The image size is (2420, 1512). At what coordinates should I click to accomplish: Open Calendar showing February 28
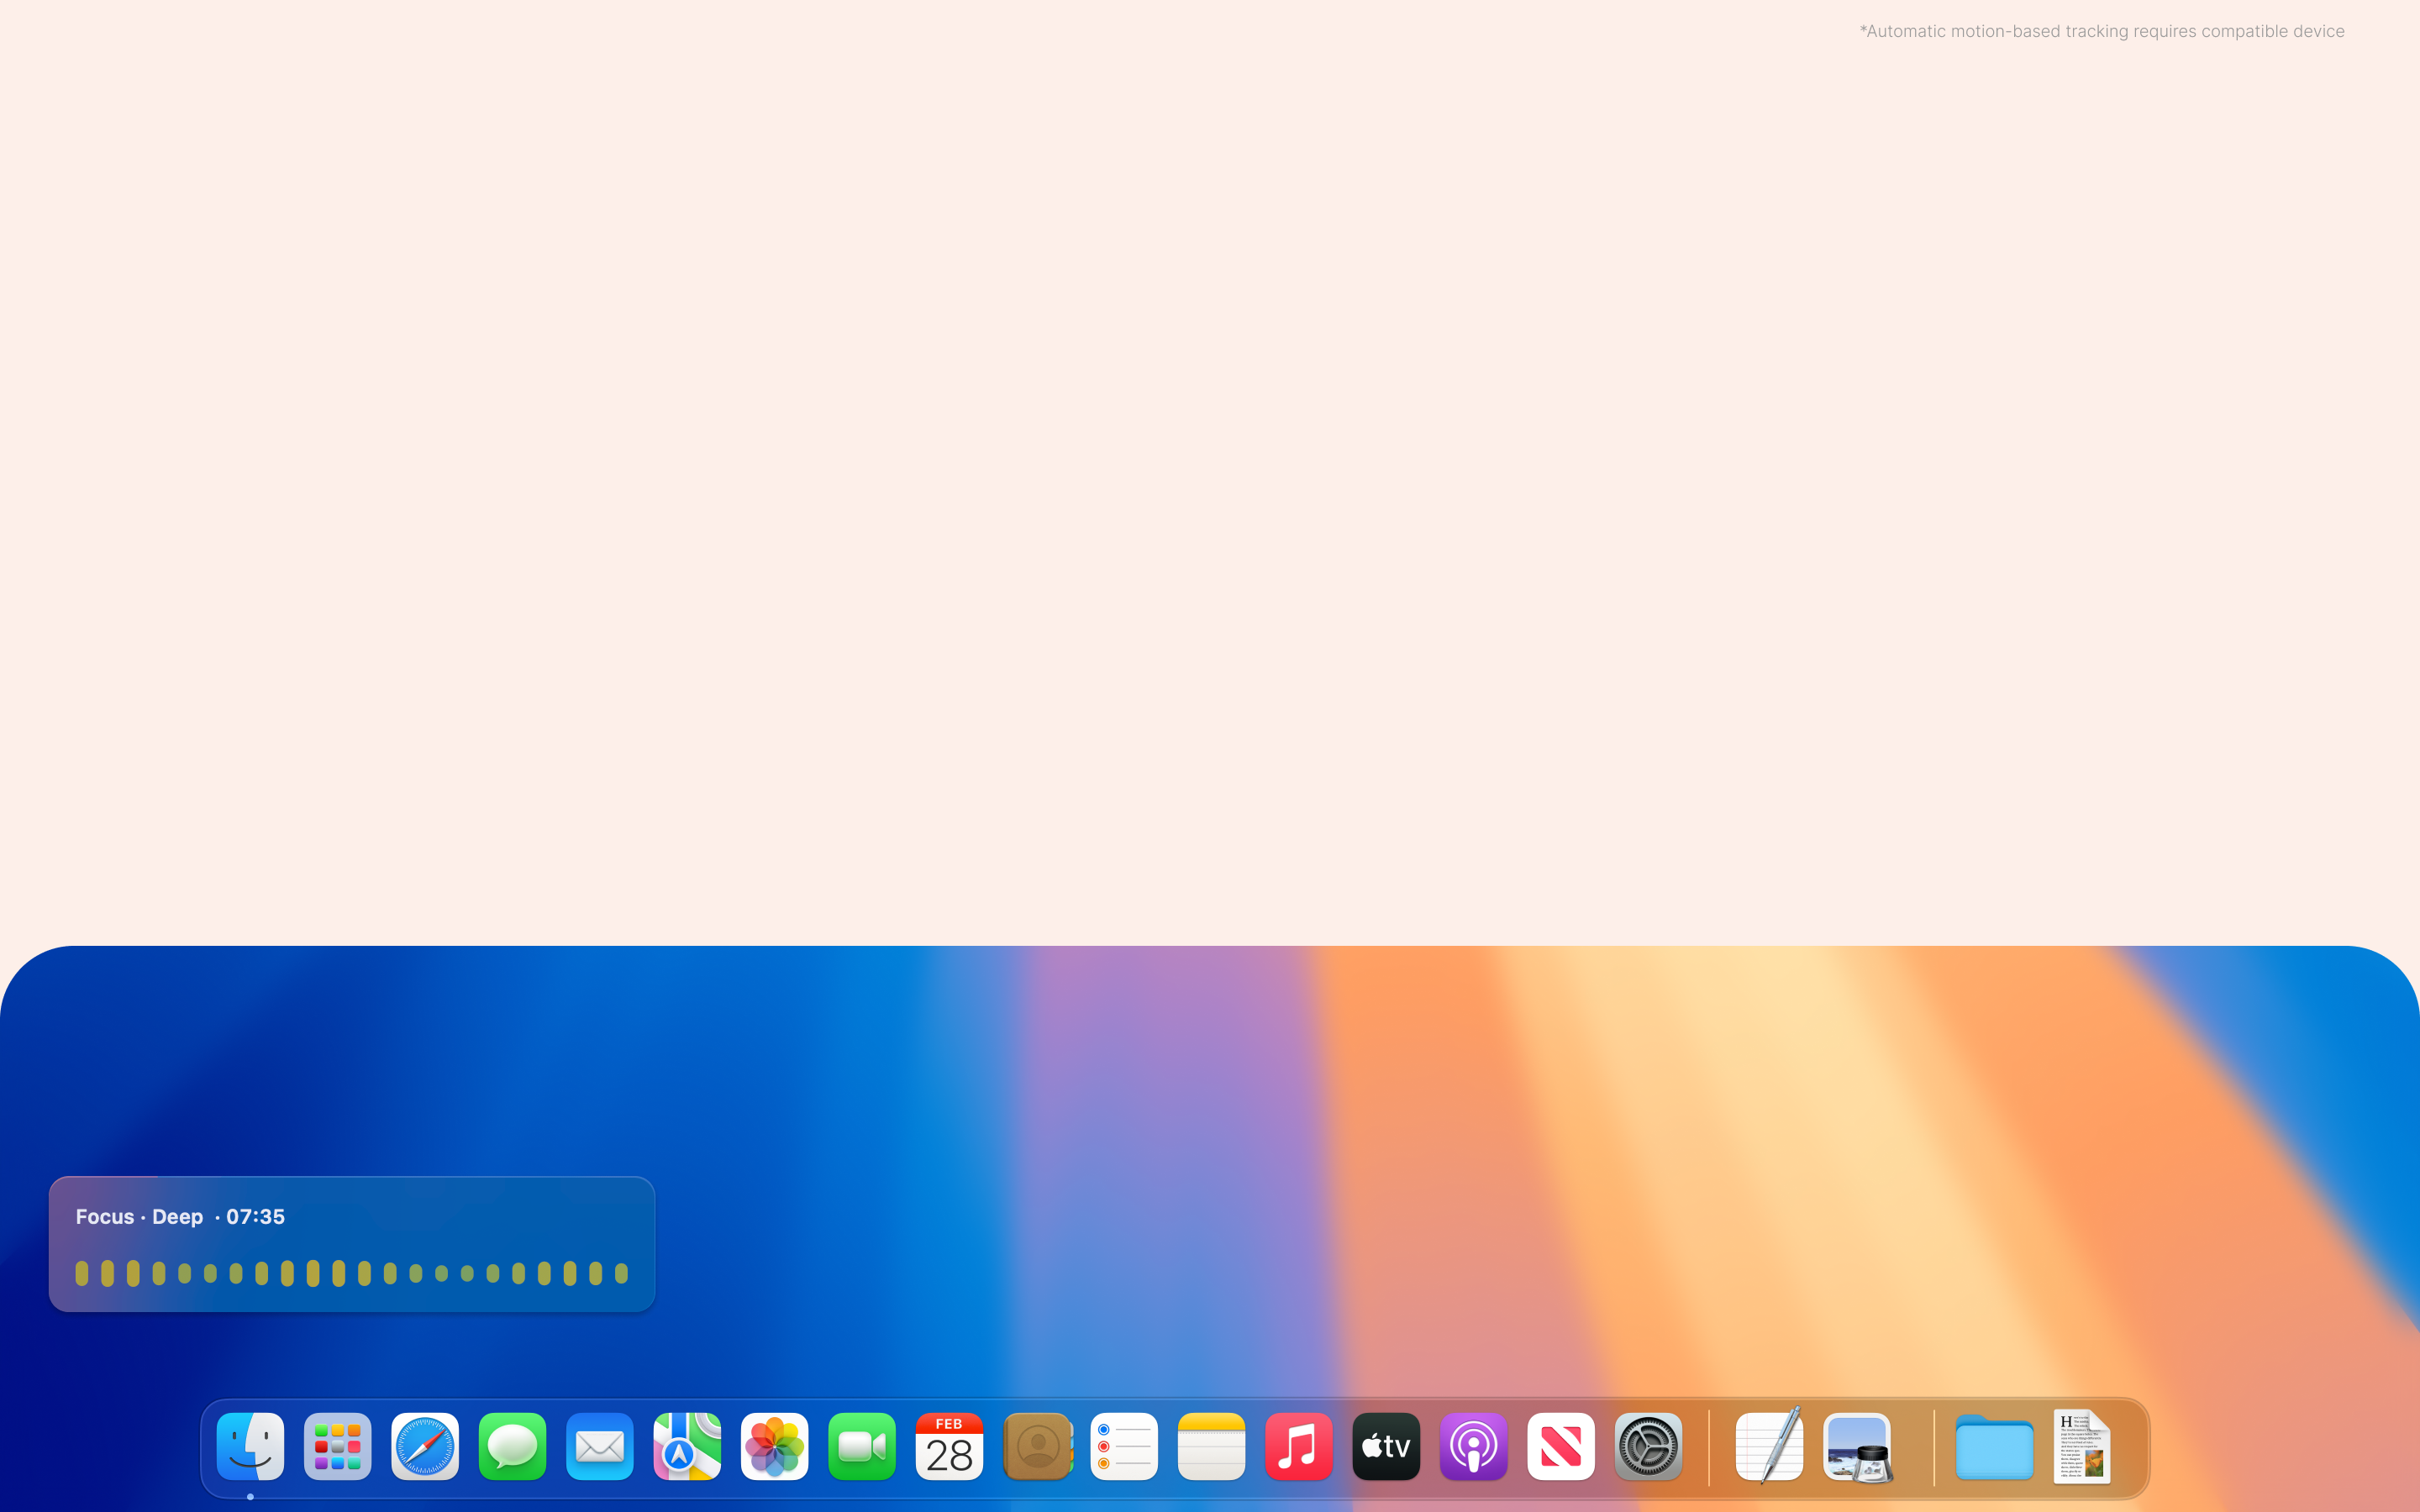948,1446
